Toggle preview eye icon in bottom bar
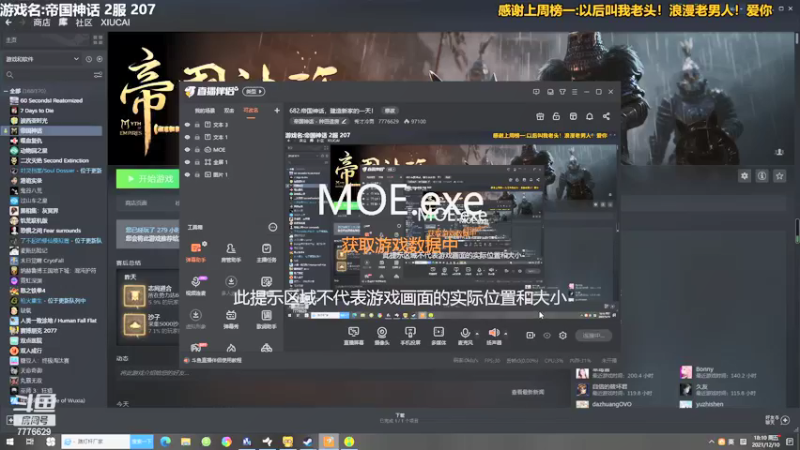 click(547, 335)
